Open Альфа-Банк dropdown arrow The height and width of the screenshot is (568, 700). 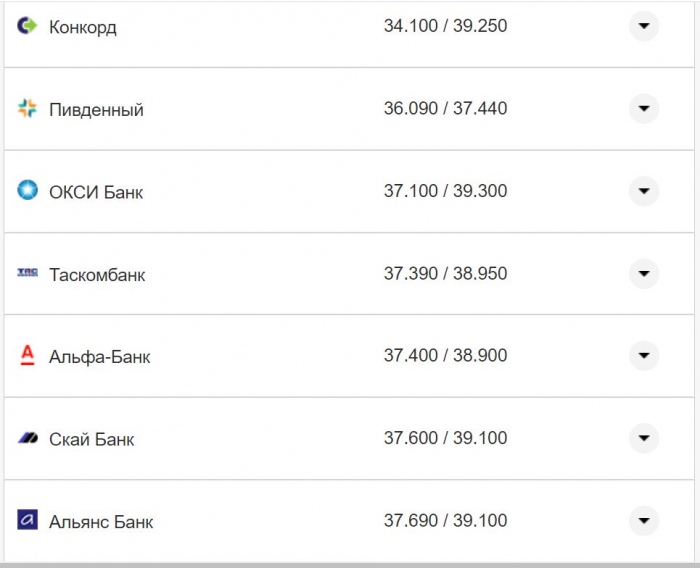click(644, 355)
